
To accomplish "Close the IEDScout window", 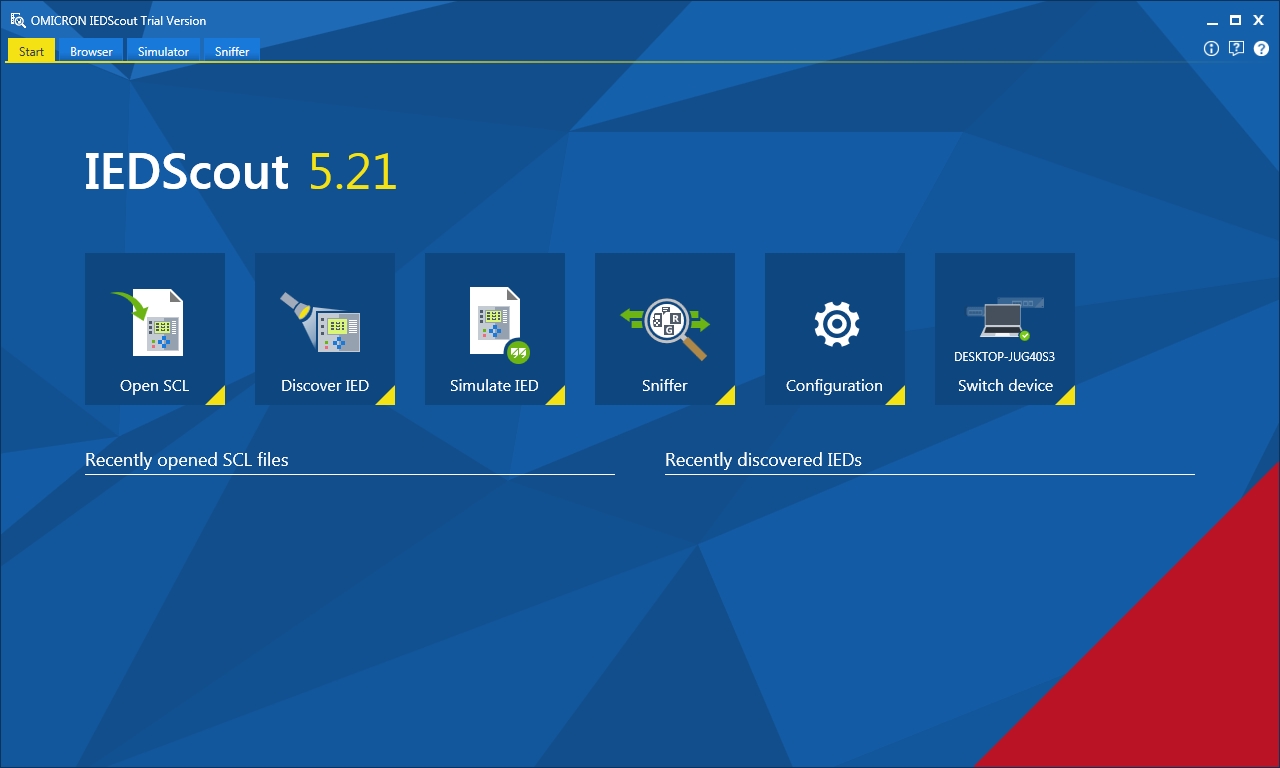I will (1259, 20).
